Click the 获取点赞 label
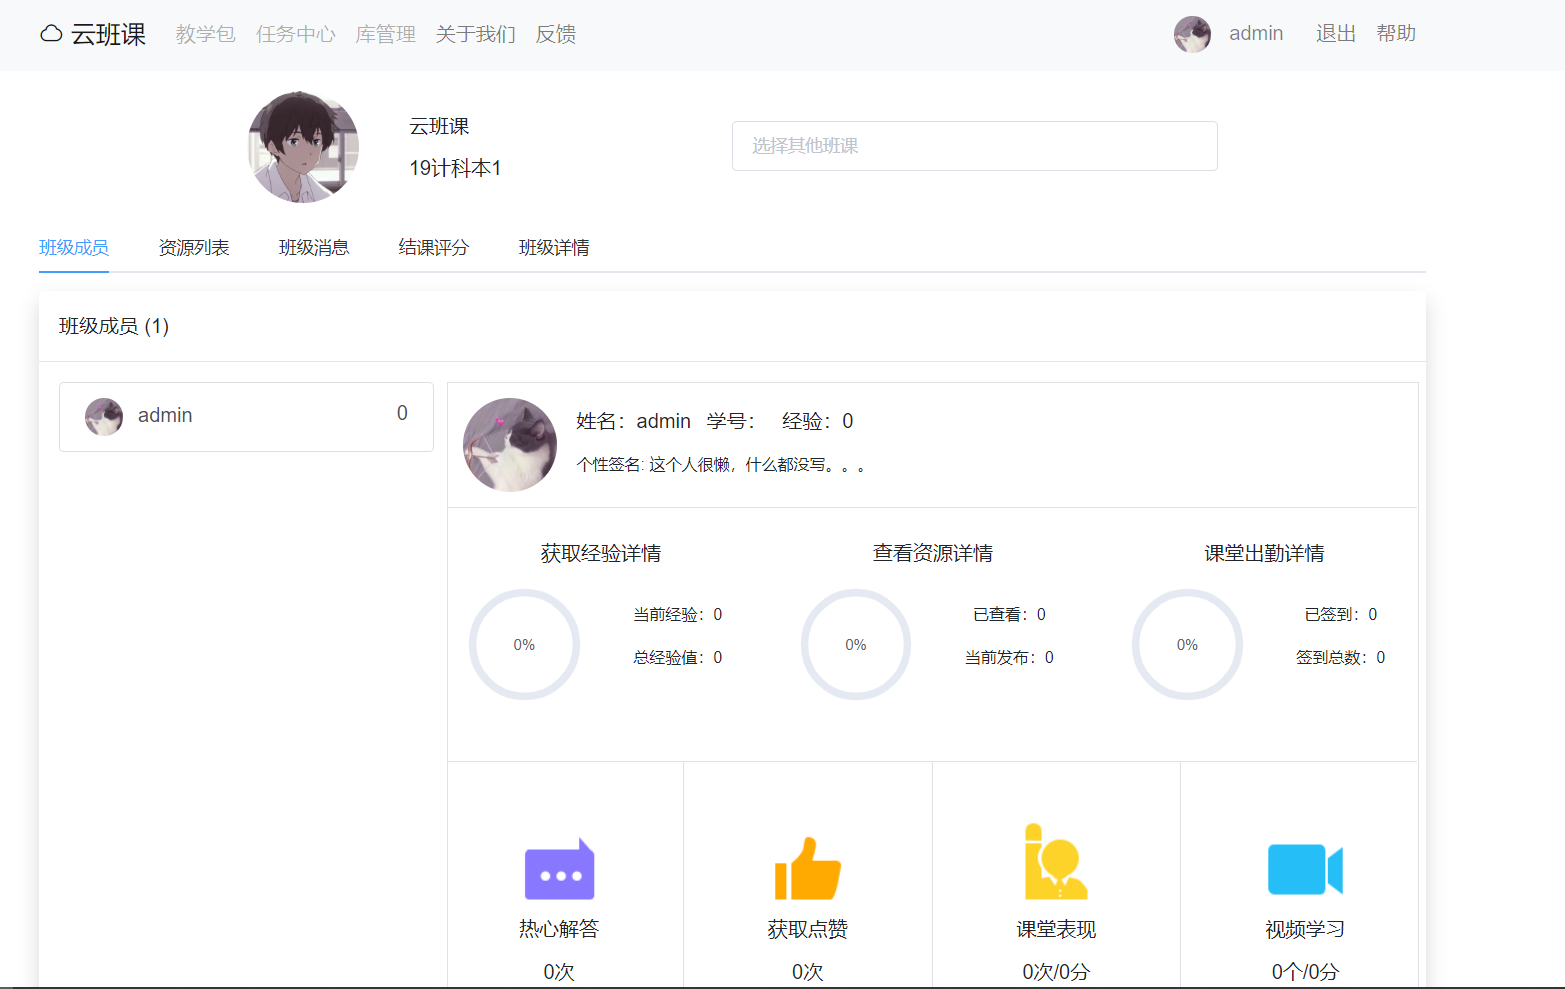The height and width of the screenshot is (989, 1565). click(x=808, y=929)
